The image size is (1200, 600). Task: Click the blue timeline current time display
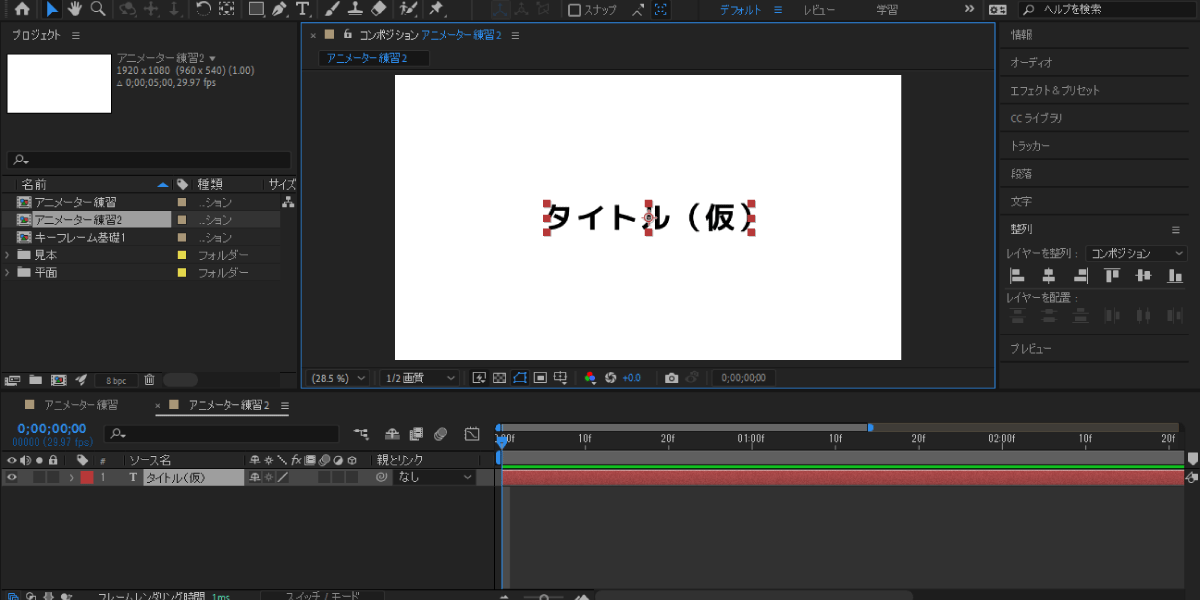pyautogui.click(x=52, y=429)
